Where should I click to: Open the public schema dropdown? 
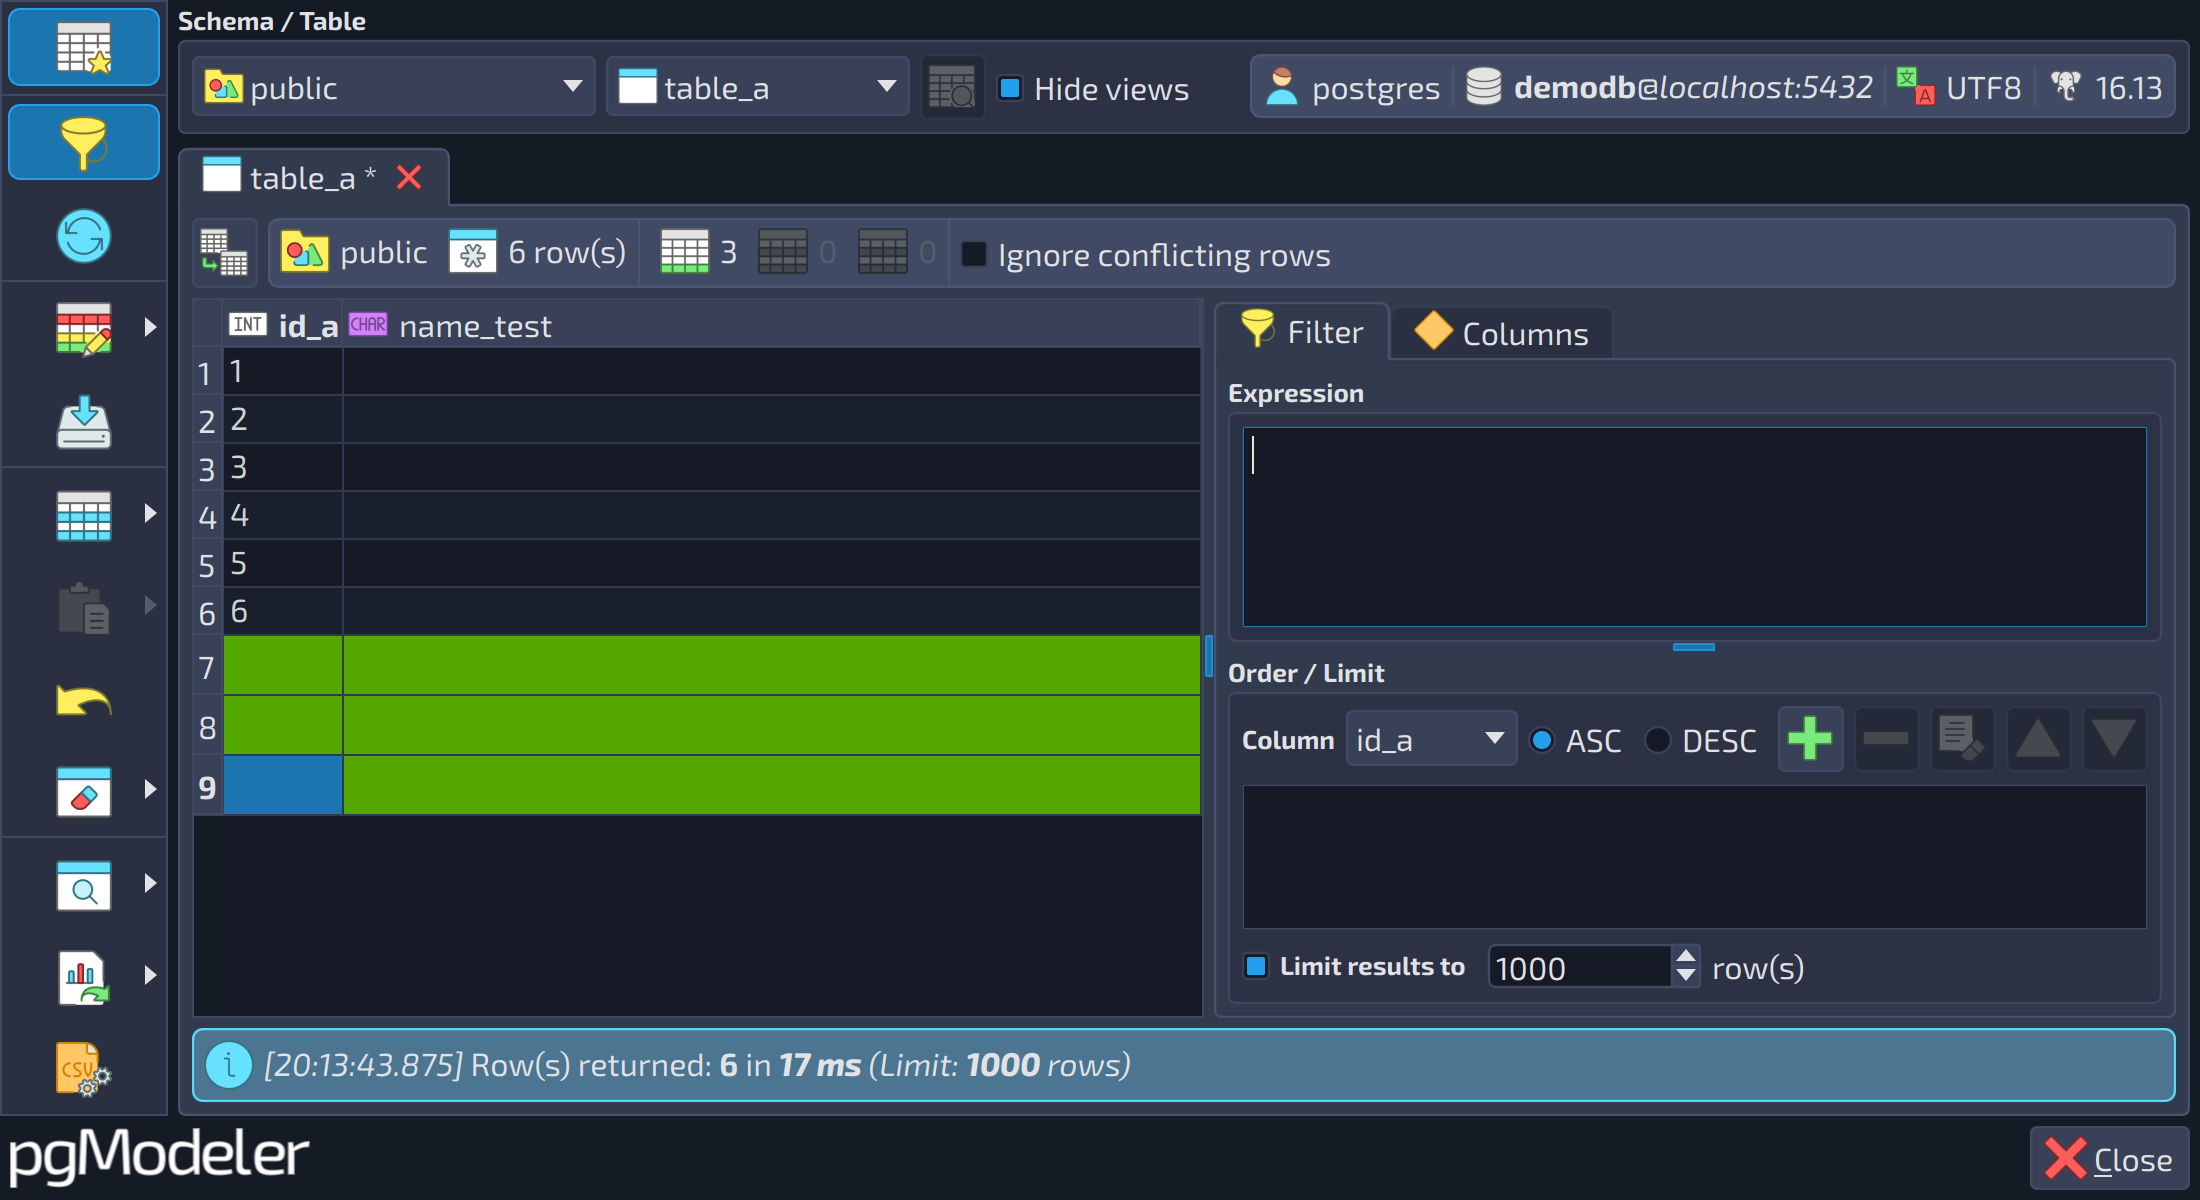point(393,87)
